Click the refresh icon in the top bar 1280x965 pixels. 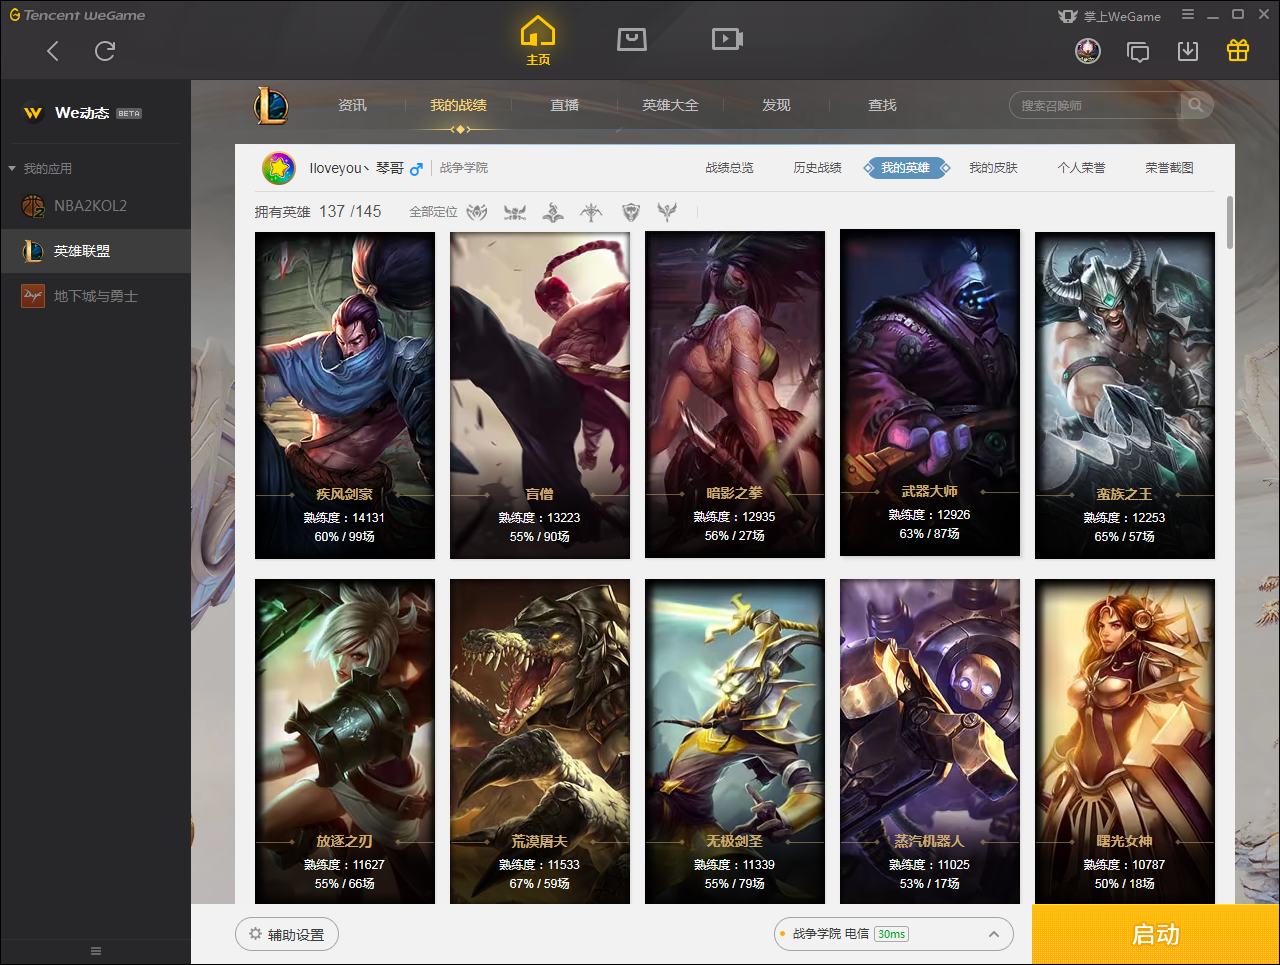click(x=105, y=51)
